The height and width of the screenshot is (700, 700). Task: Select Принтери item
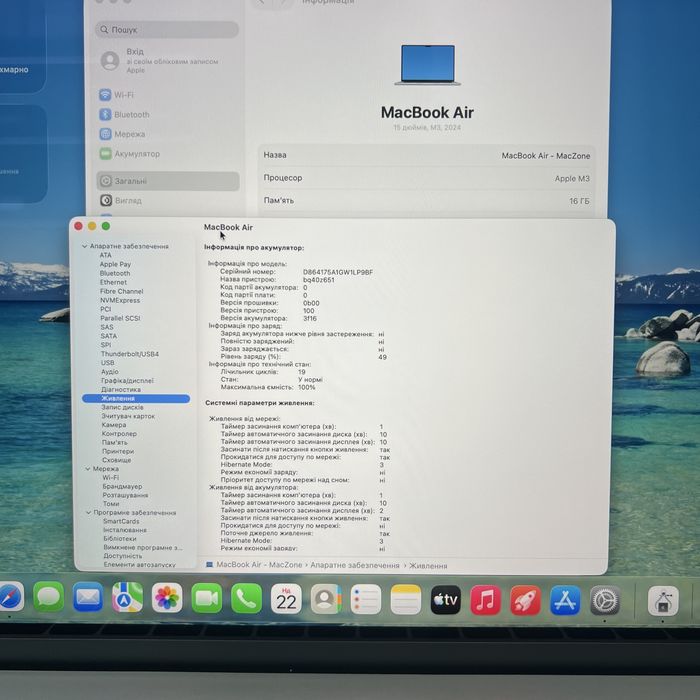118,451
